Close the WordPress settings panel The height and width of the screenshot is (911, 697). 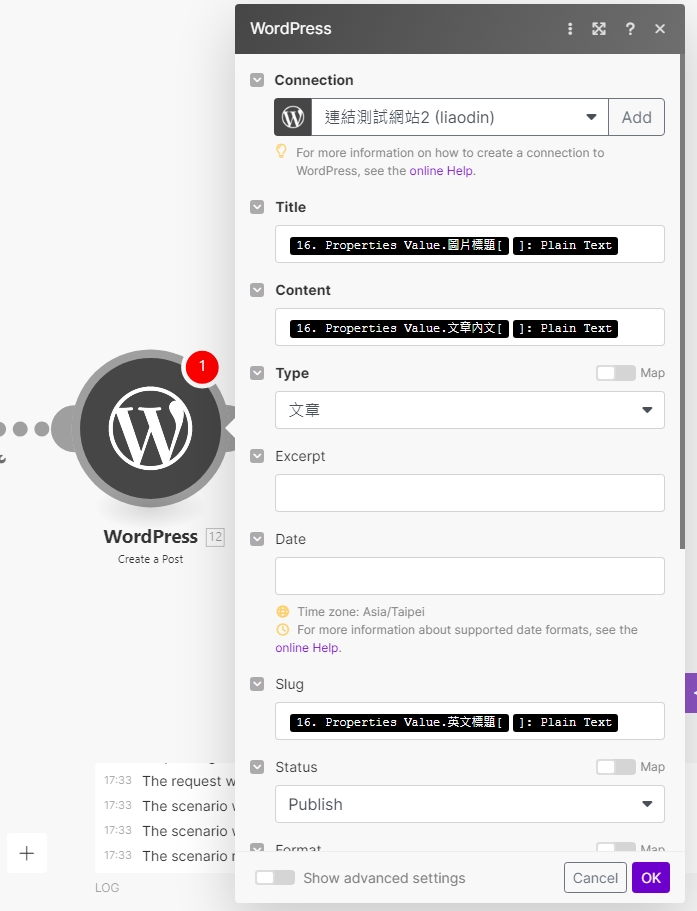point(660,29)
